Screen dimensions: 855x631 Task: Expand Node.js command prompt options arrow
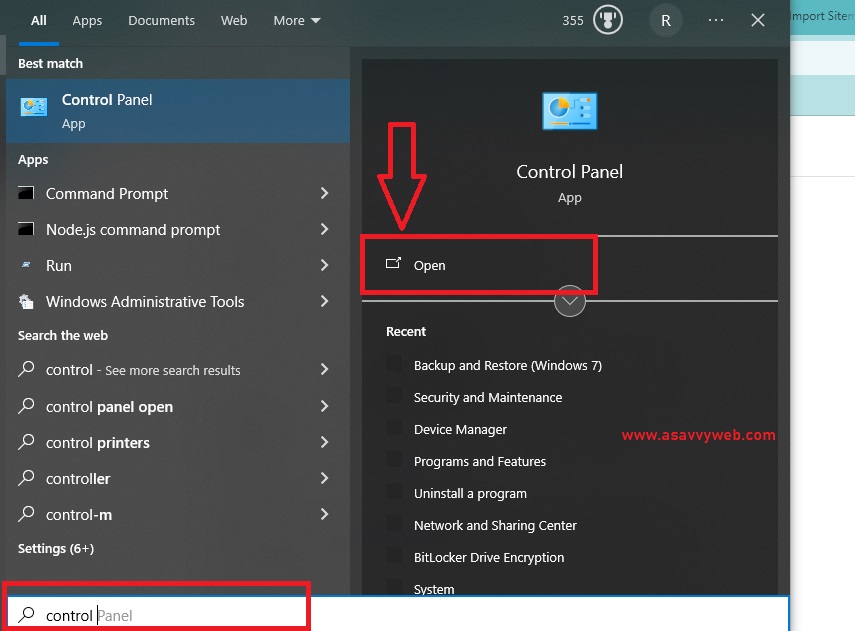click(324, 229)
